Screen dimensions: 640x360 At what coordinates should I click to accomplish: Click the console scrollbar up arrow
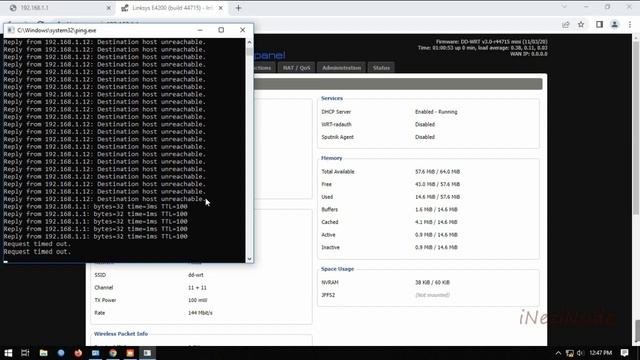click(249, 42)
